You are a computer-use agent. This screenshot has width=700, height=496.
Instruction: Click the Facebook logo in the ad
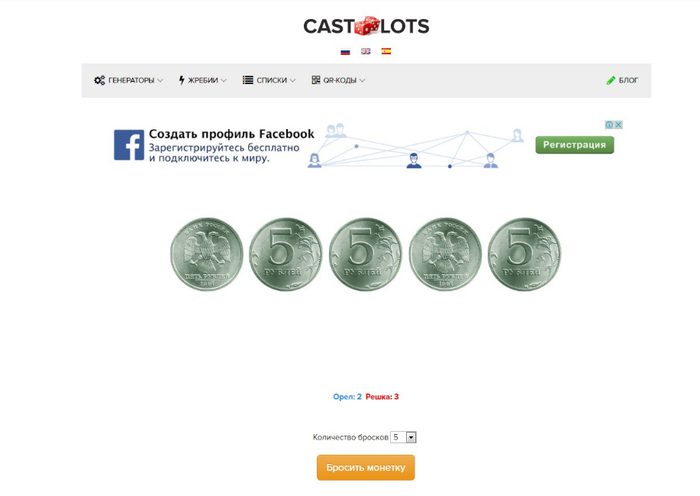(129, 145)
